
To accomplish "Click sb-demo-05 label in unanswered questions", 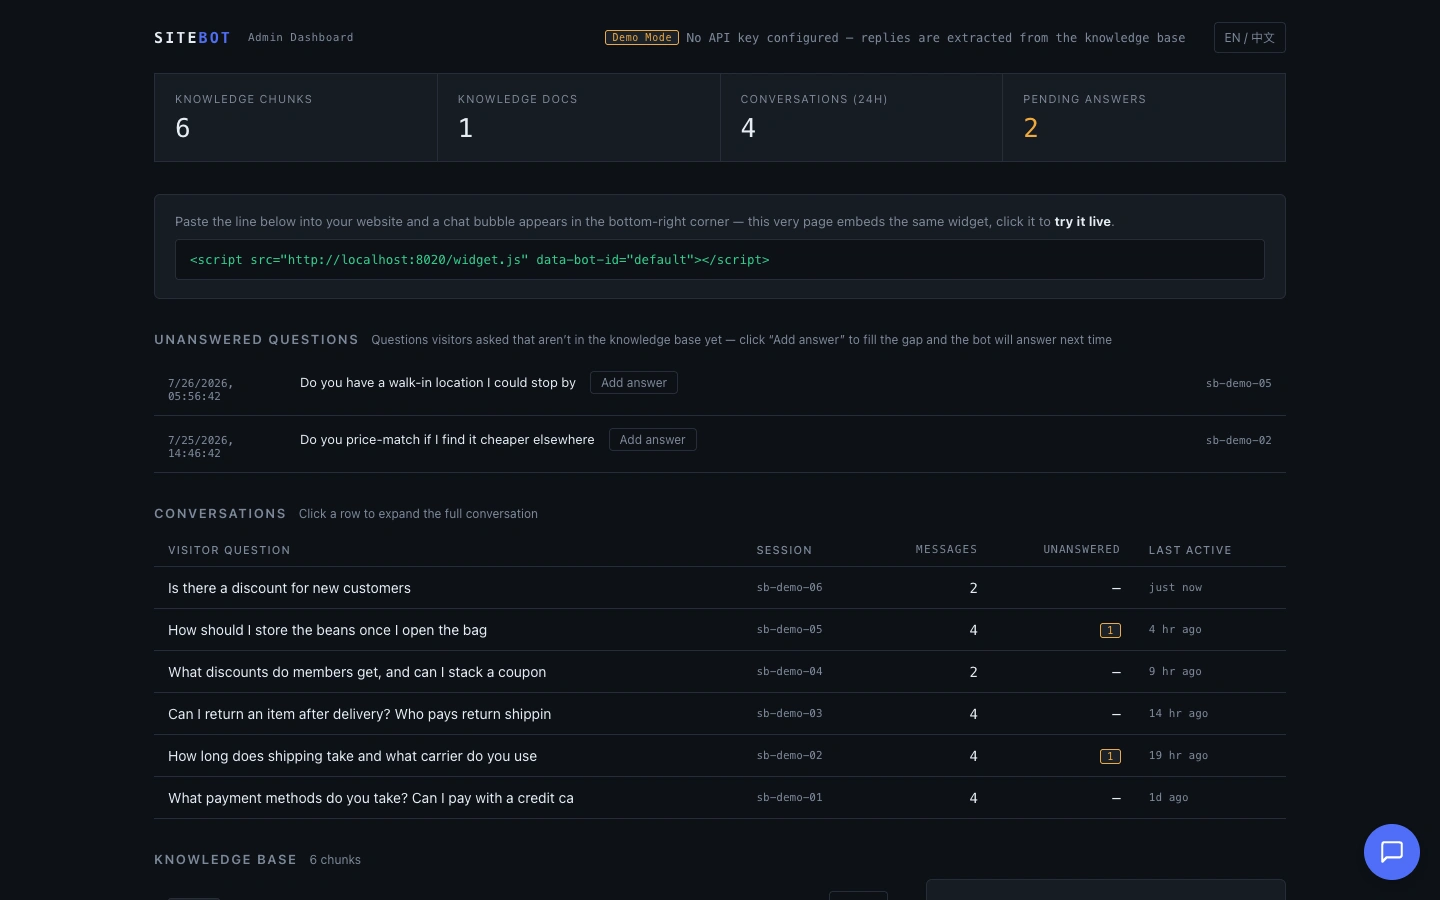I will point(1238,383).
